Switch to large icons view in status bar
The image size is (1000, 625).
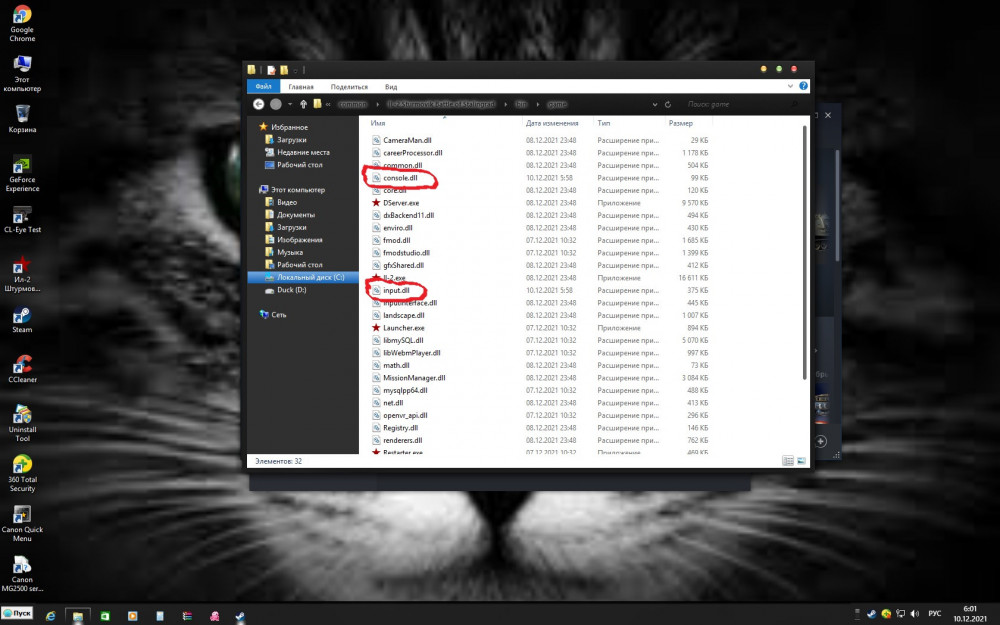coord(801,460)
